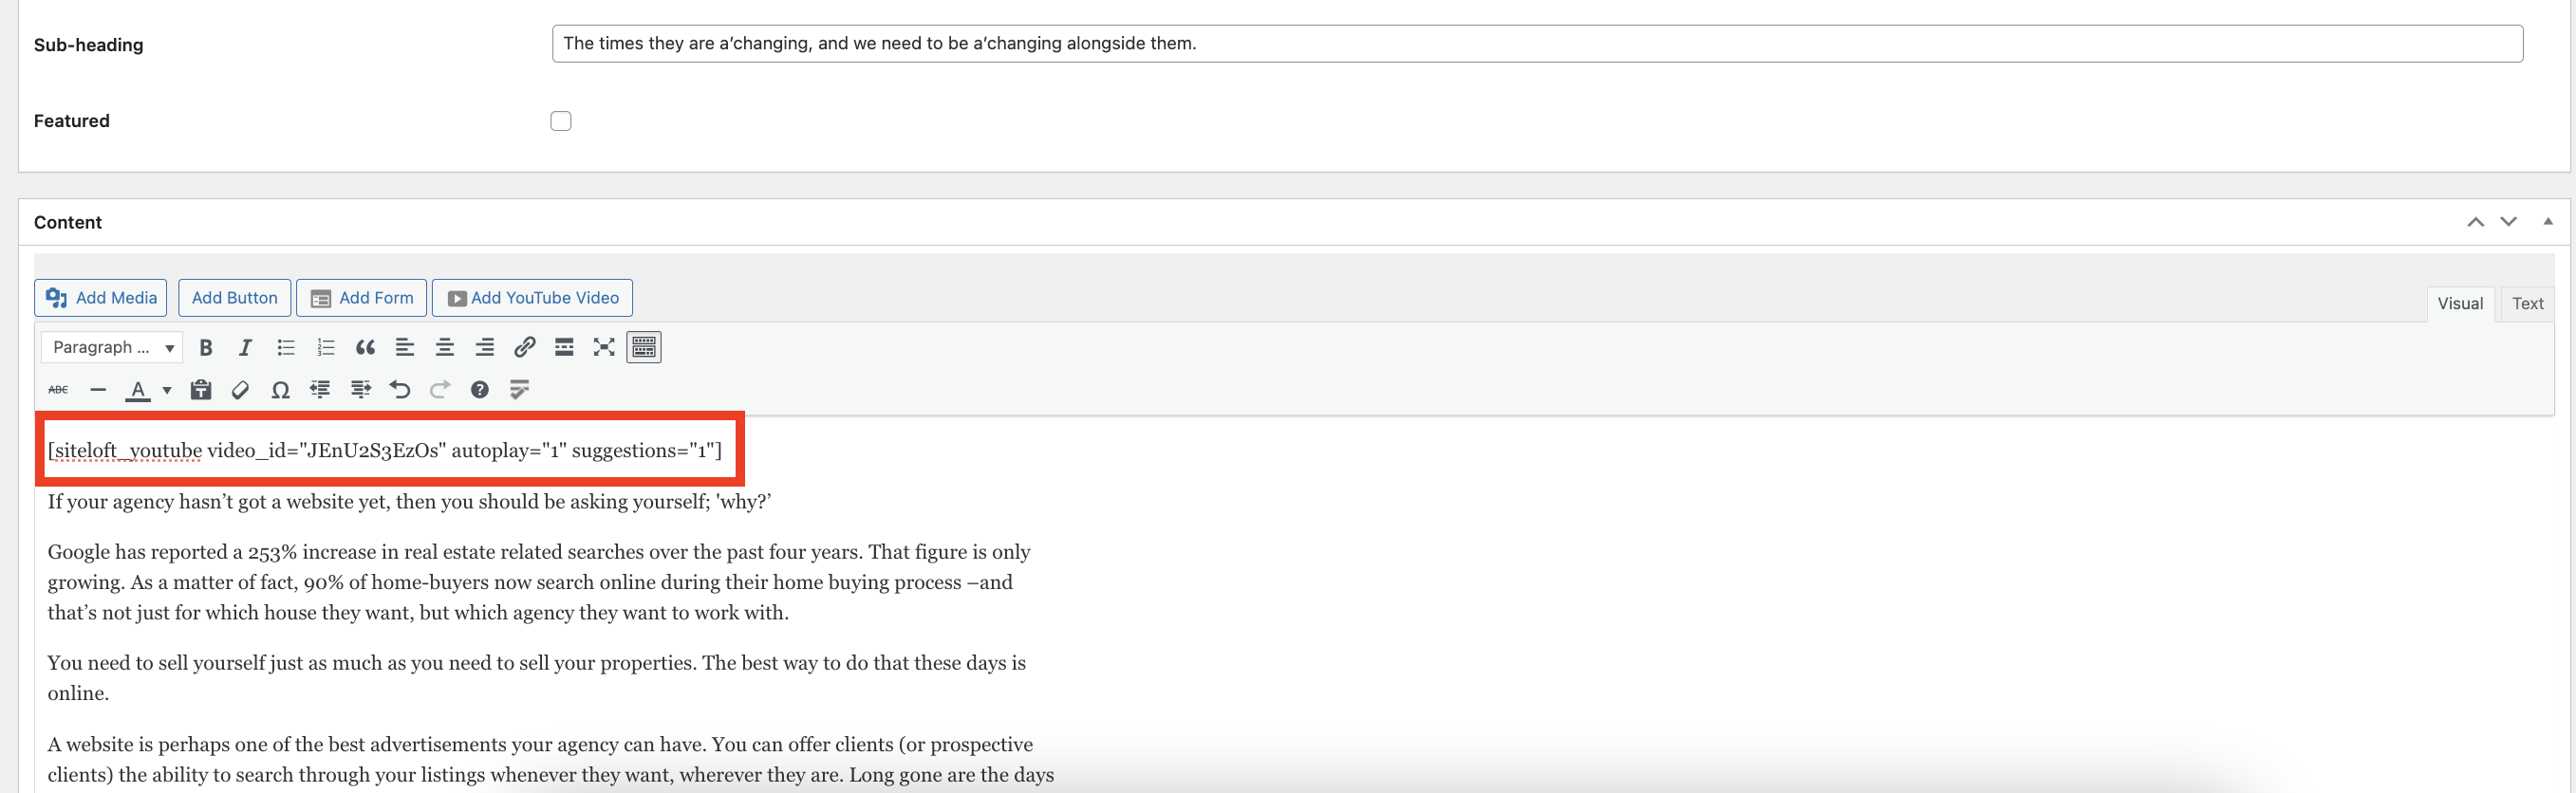Click the undo arrow icon
Screen dimensions: 2576x793
coord(400,390)
